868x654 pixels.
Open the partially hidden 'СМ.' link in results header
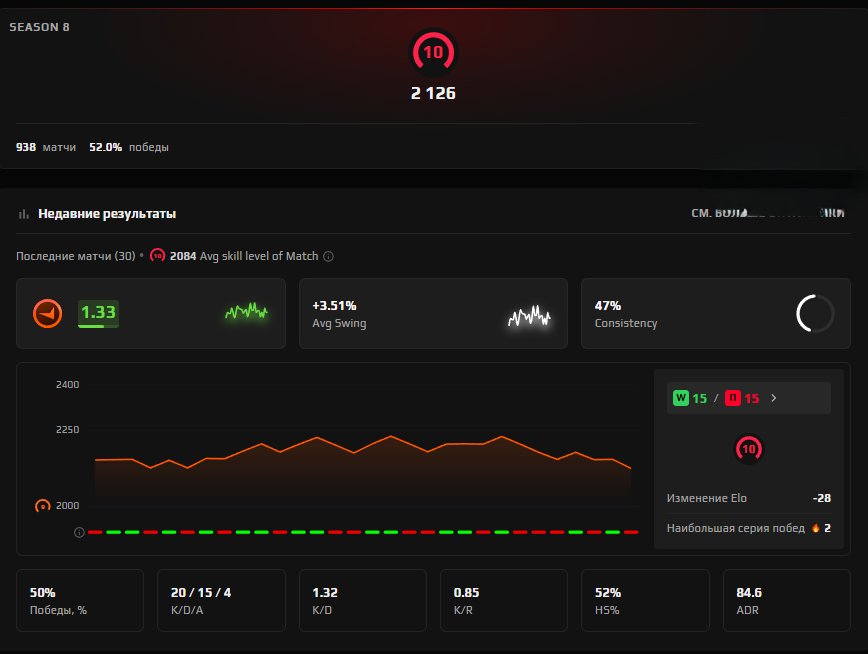768,213
